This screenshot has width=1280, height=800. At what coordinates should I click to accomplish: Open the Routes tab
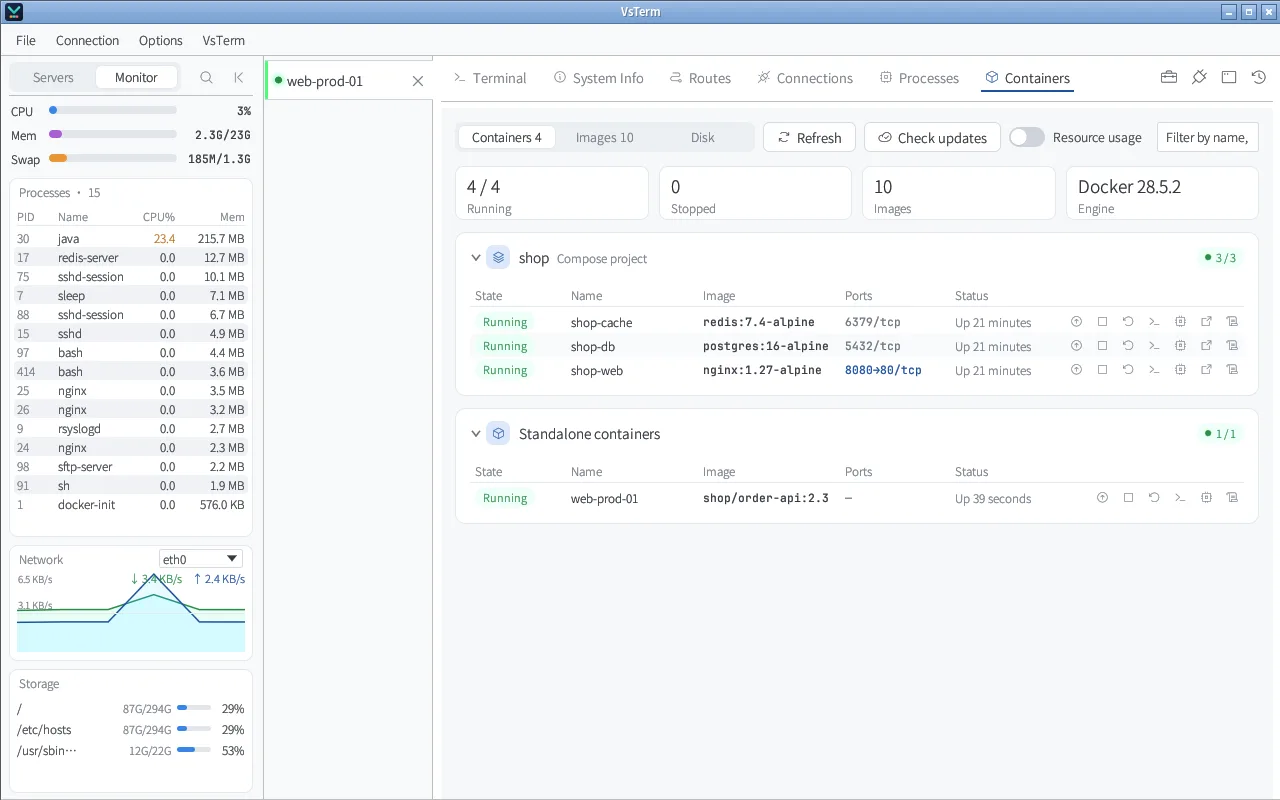click(700, 78)
